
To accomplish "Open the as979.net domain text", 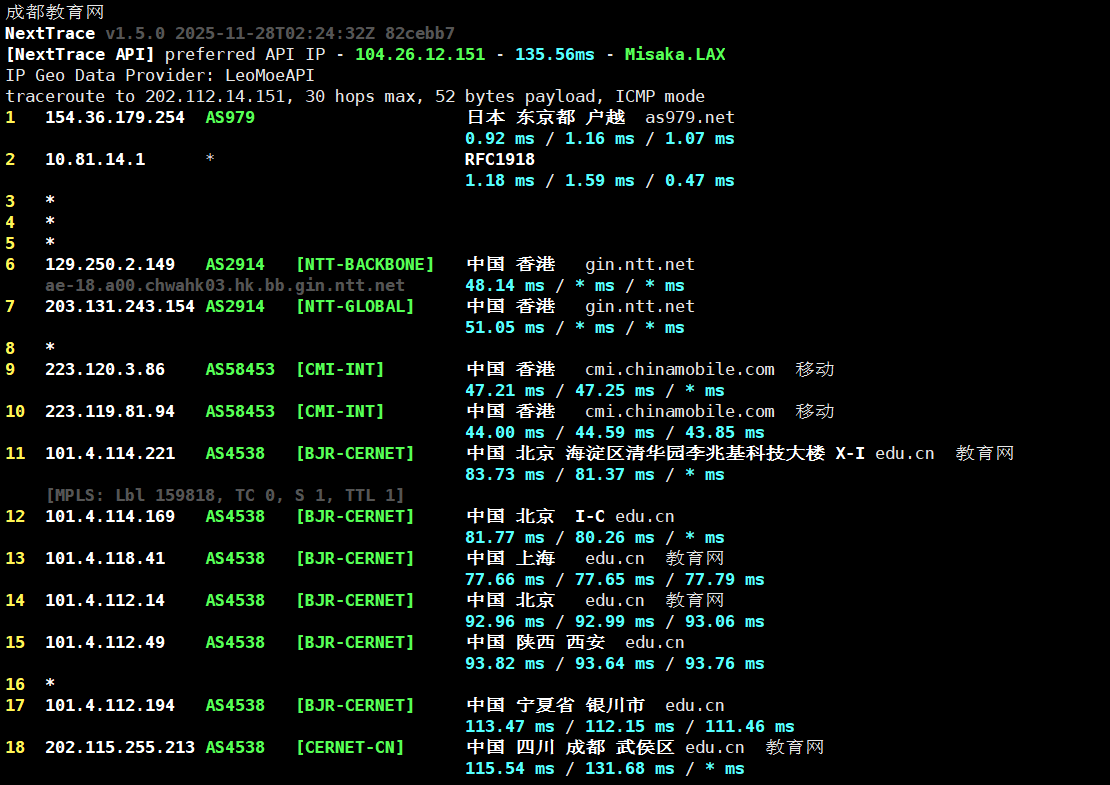I will (690, 118).
